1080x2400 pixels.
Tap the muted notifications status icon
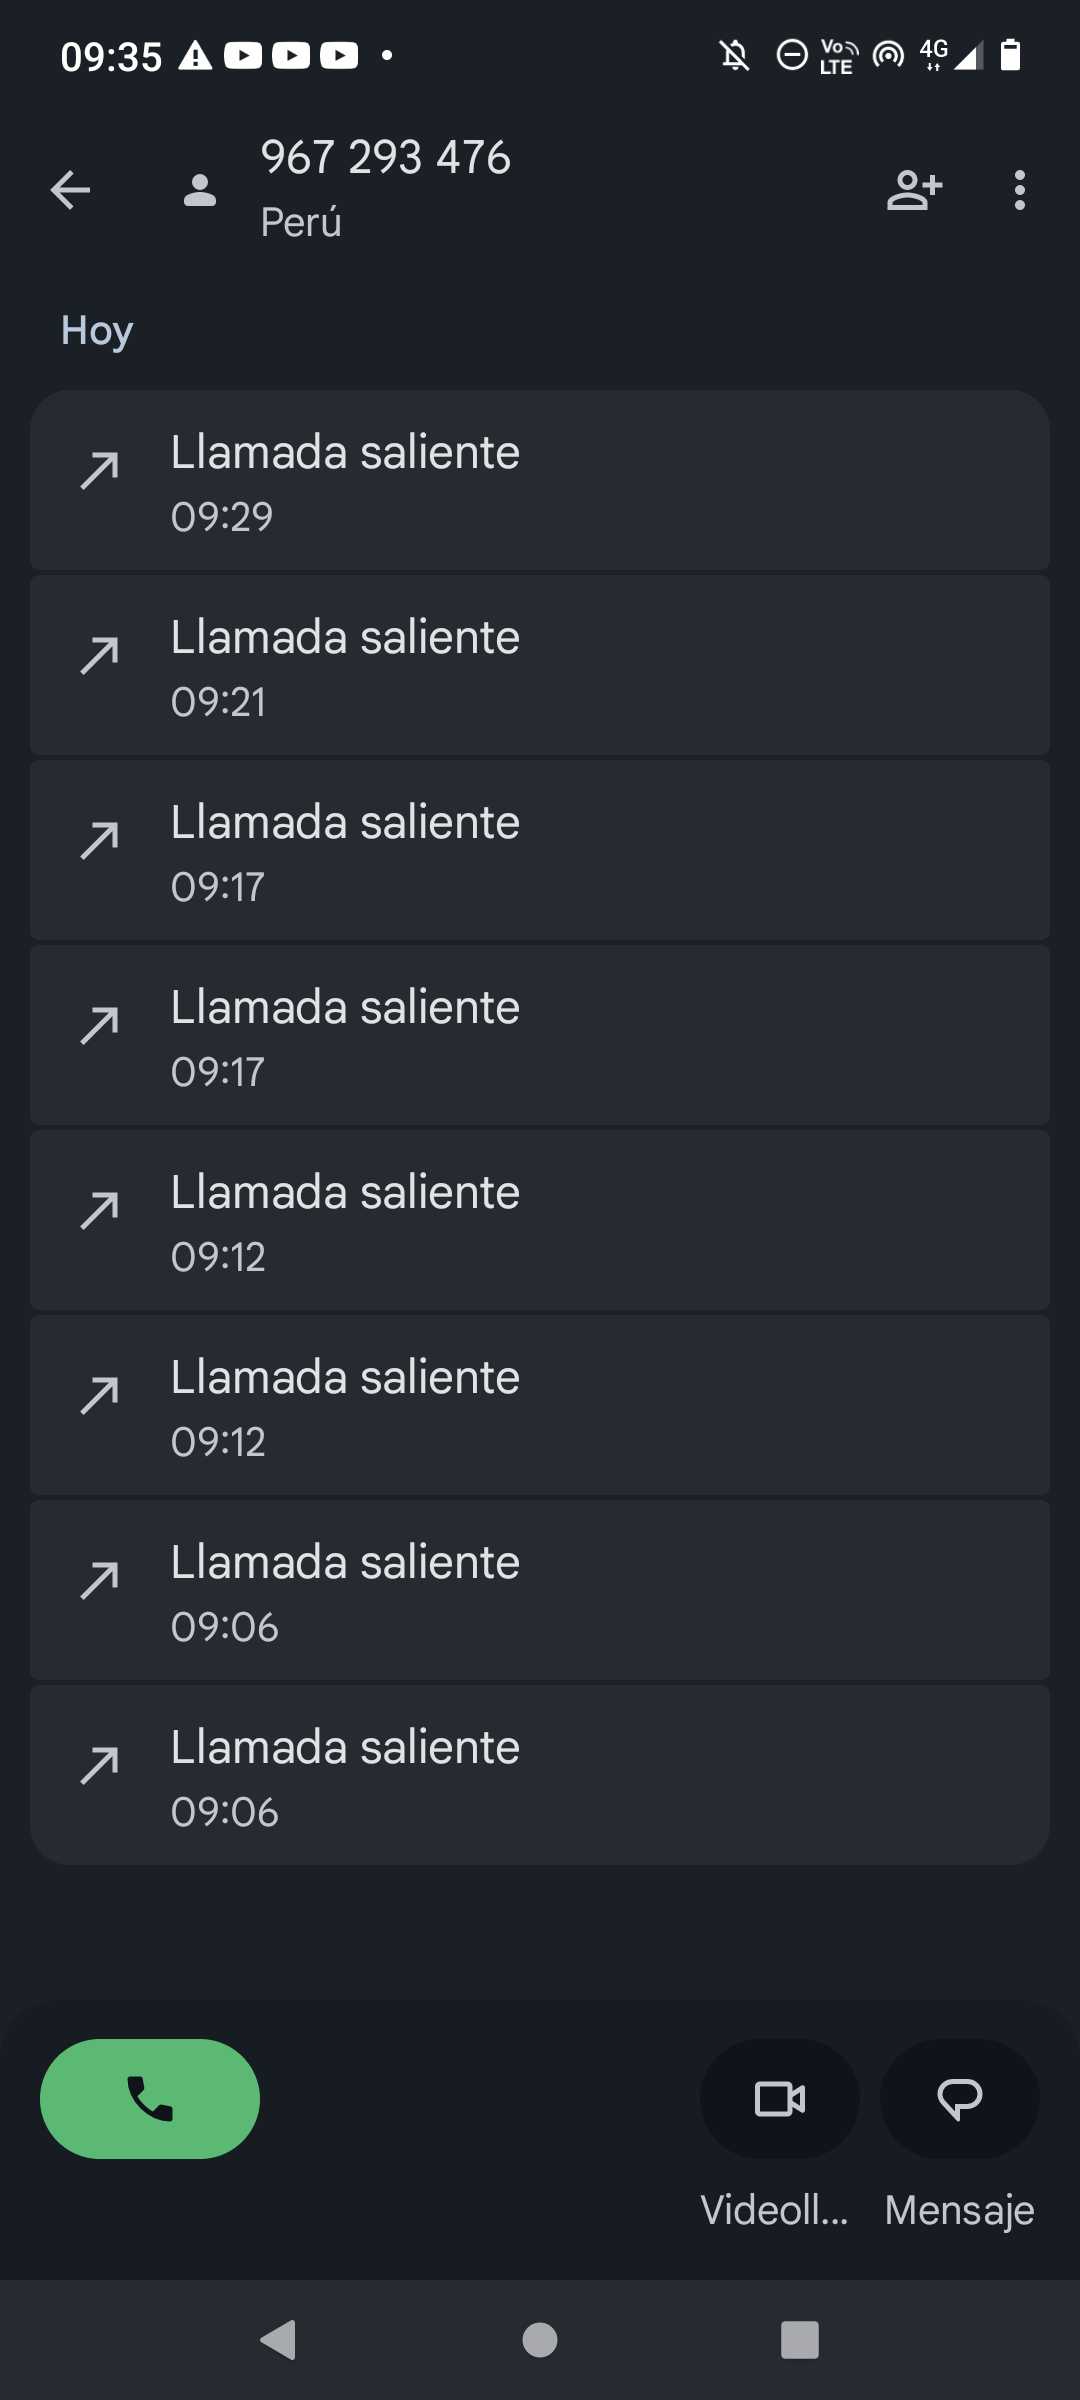point(735,55)
